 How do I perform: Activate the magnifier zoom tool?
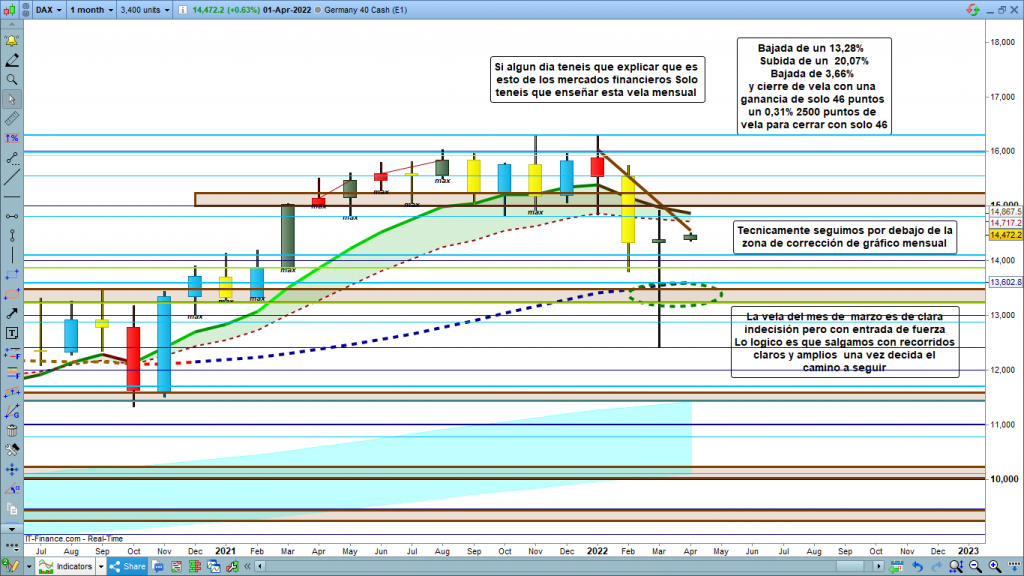click(x=11, y=79)
